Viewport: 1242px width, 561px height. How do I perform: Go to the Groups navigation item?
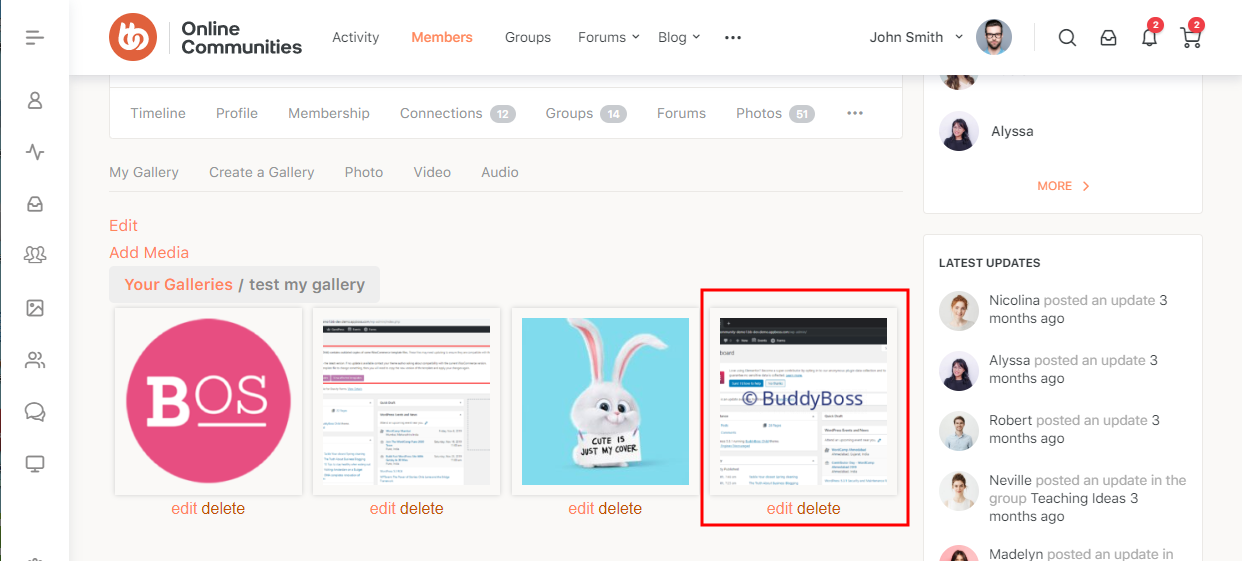point(528,37)
